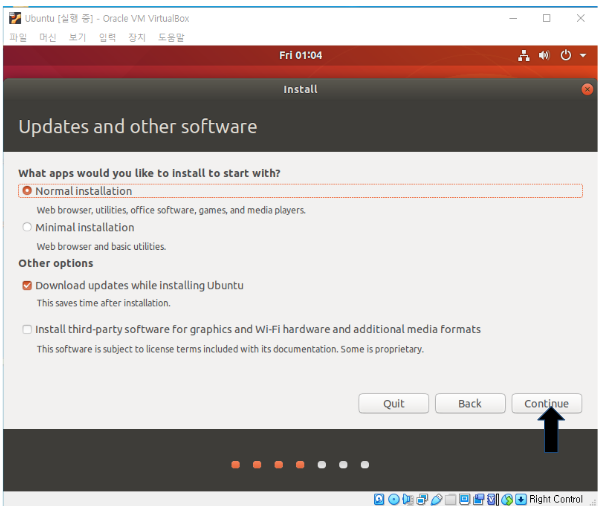
Task: Select the Minimal installation radio button
Action: [27, 227]
